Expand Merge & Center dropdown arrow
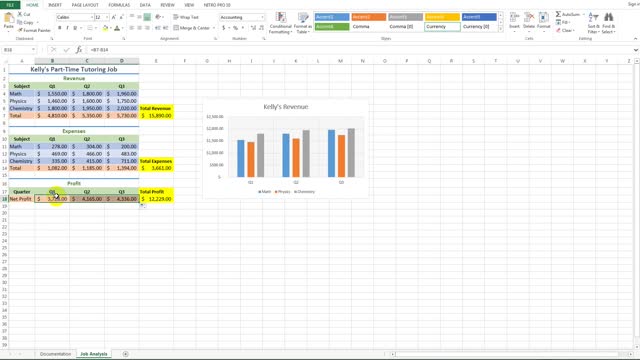 click(x=214, y=28)
